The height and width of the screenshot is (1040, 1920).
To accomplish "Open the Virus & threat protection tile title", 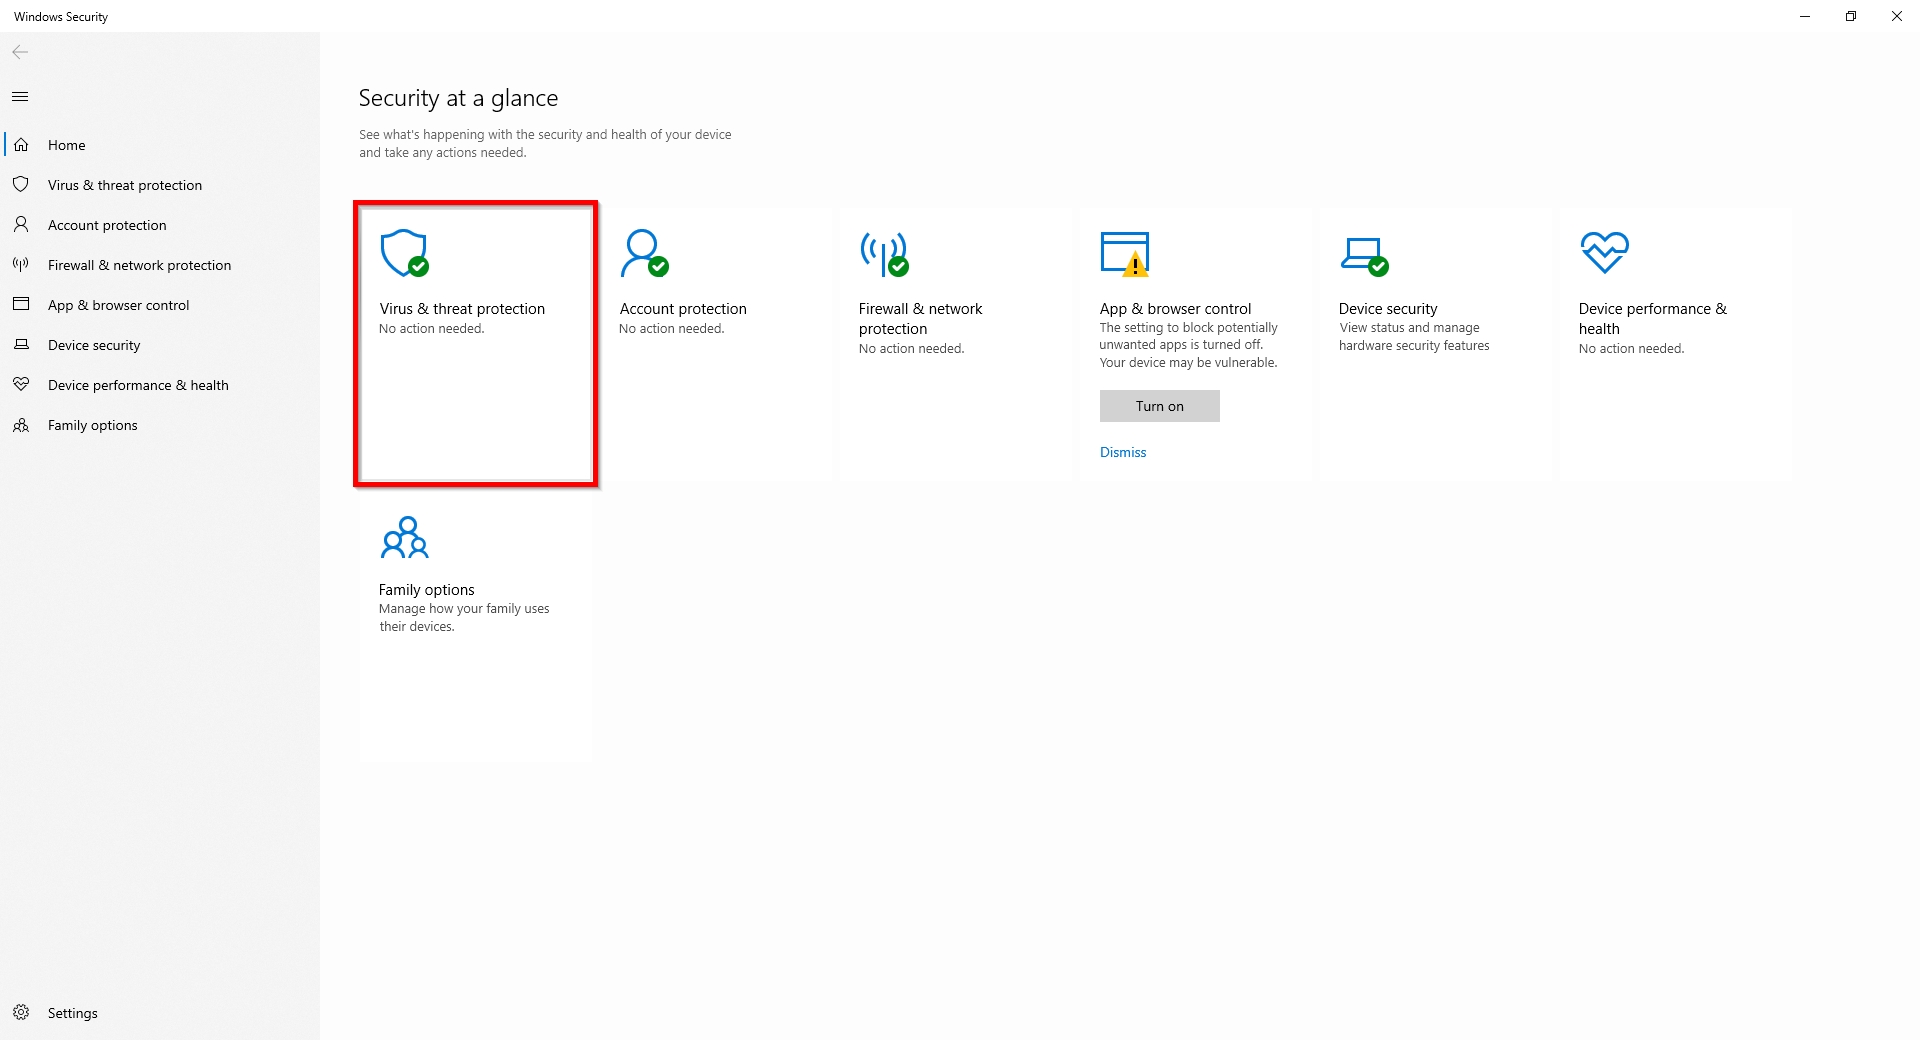I will 462,309.
